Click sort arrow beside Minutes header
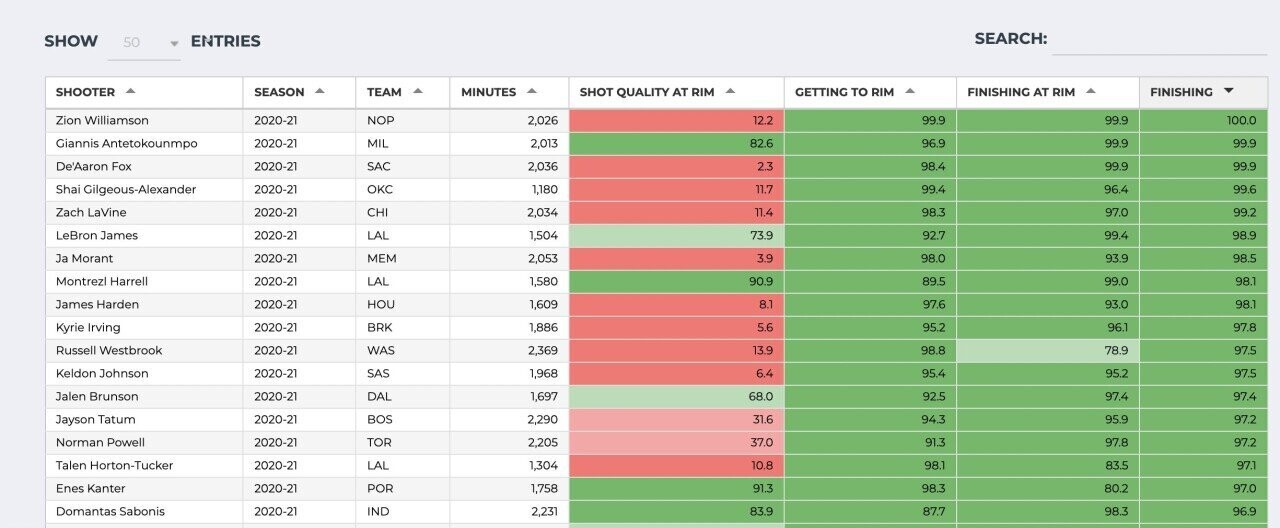1280x528 pixels. coord(532,91)
